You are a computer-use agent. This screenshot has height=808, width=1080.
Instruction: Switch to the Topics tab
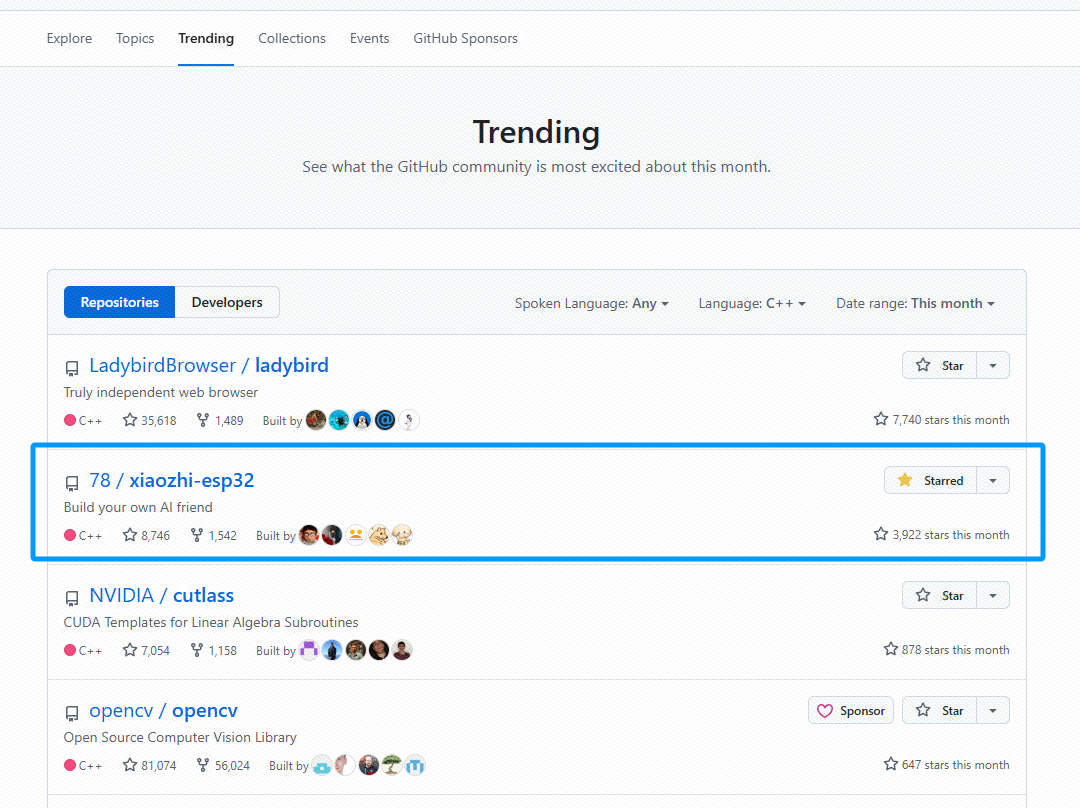click(135, 39)
